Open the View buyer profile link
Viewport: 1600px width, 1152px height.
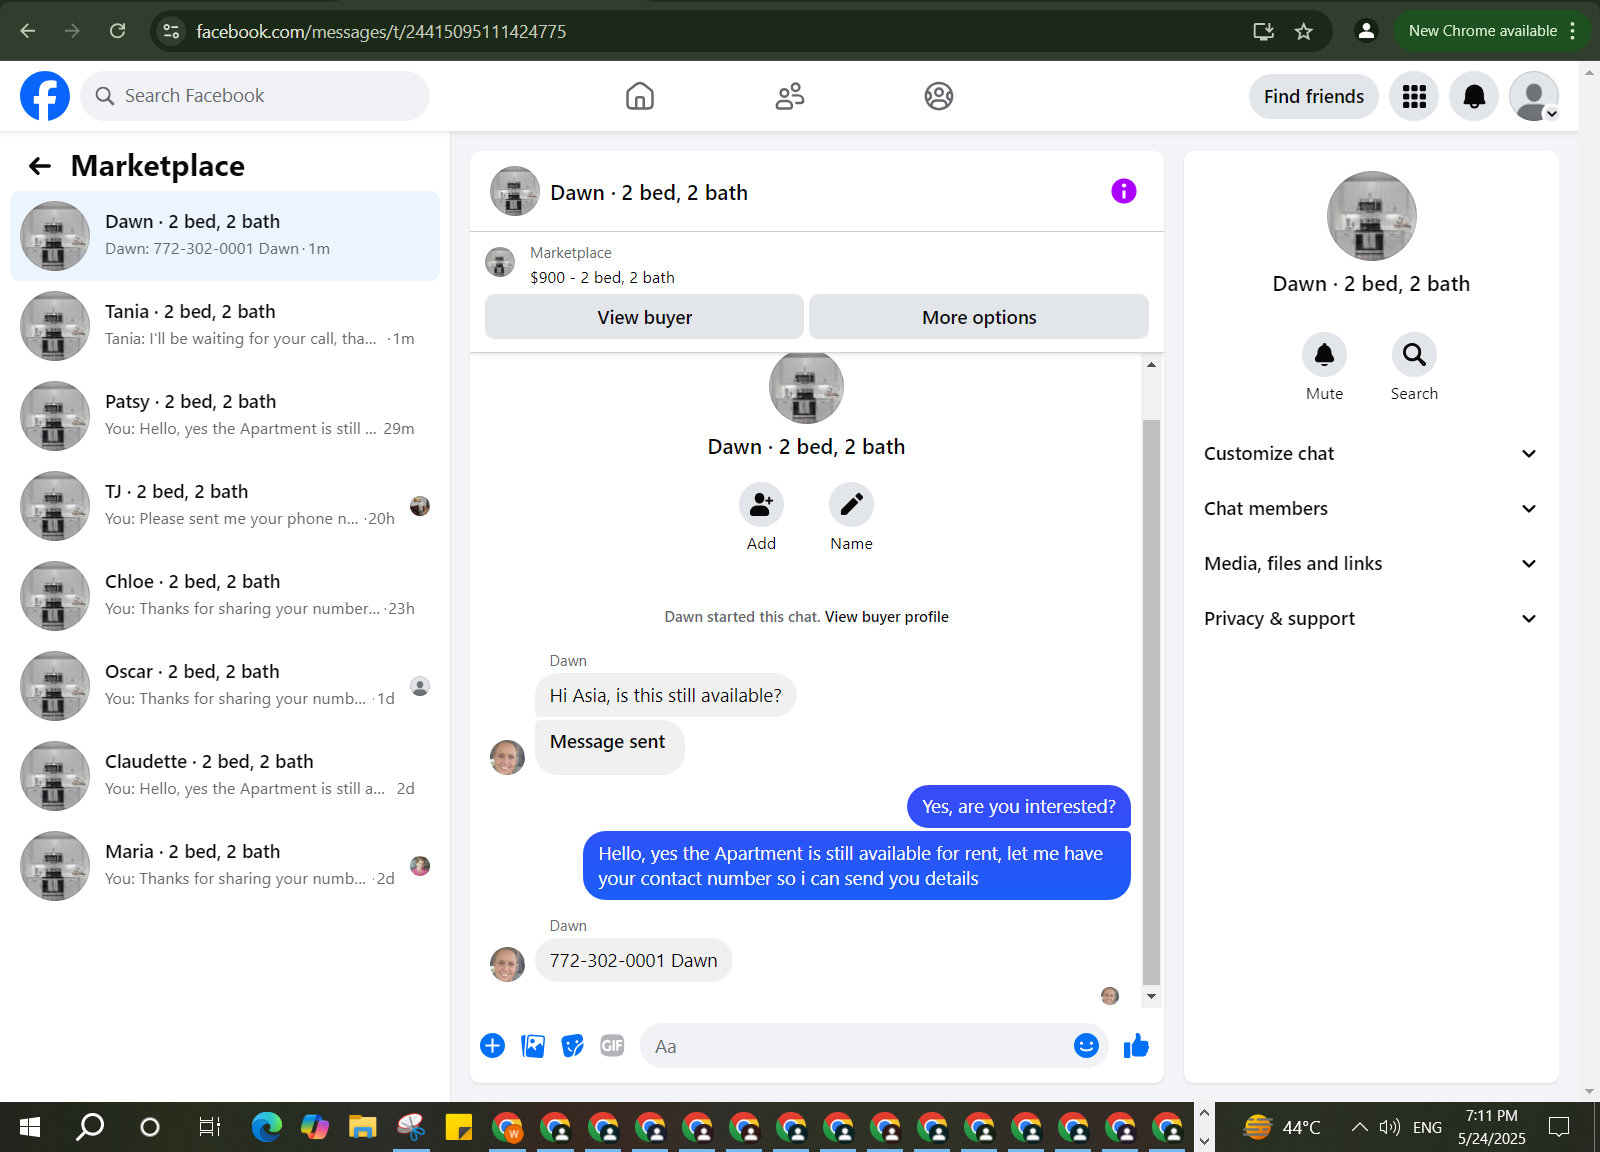point(887,617)
